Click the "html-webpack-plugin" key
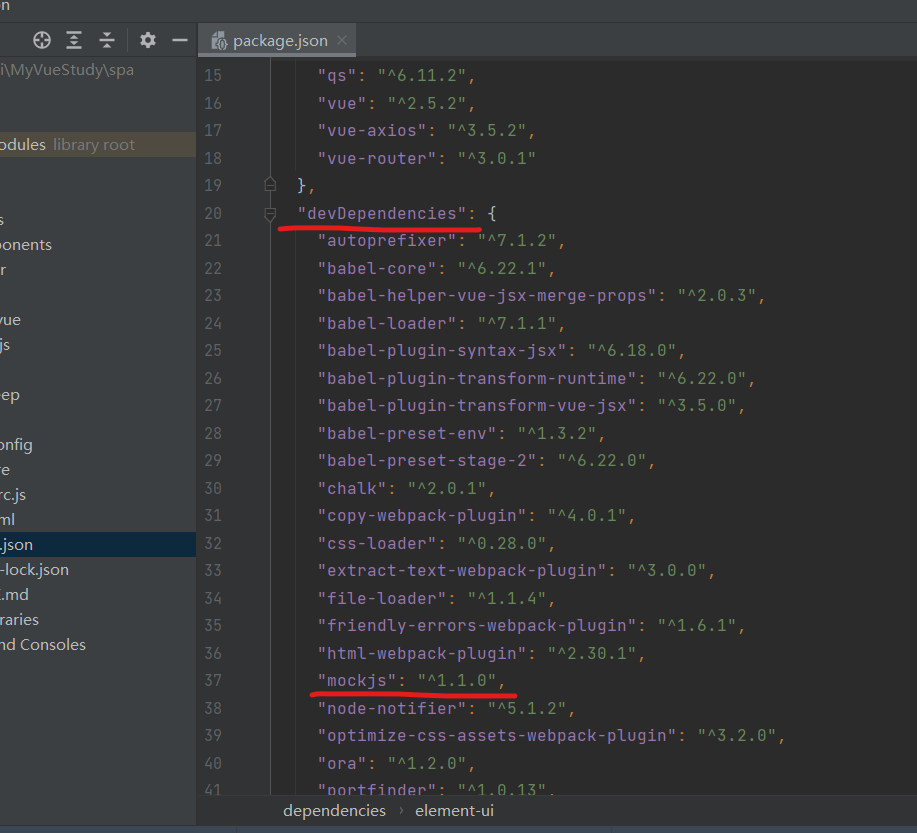 coord(422,653)
